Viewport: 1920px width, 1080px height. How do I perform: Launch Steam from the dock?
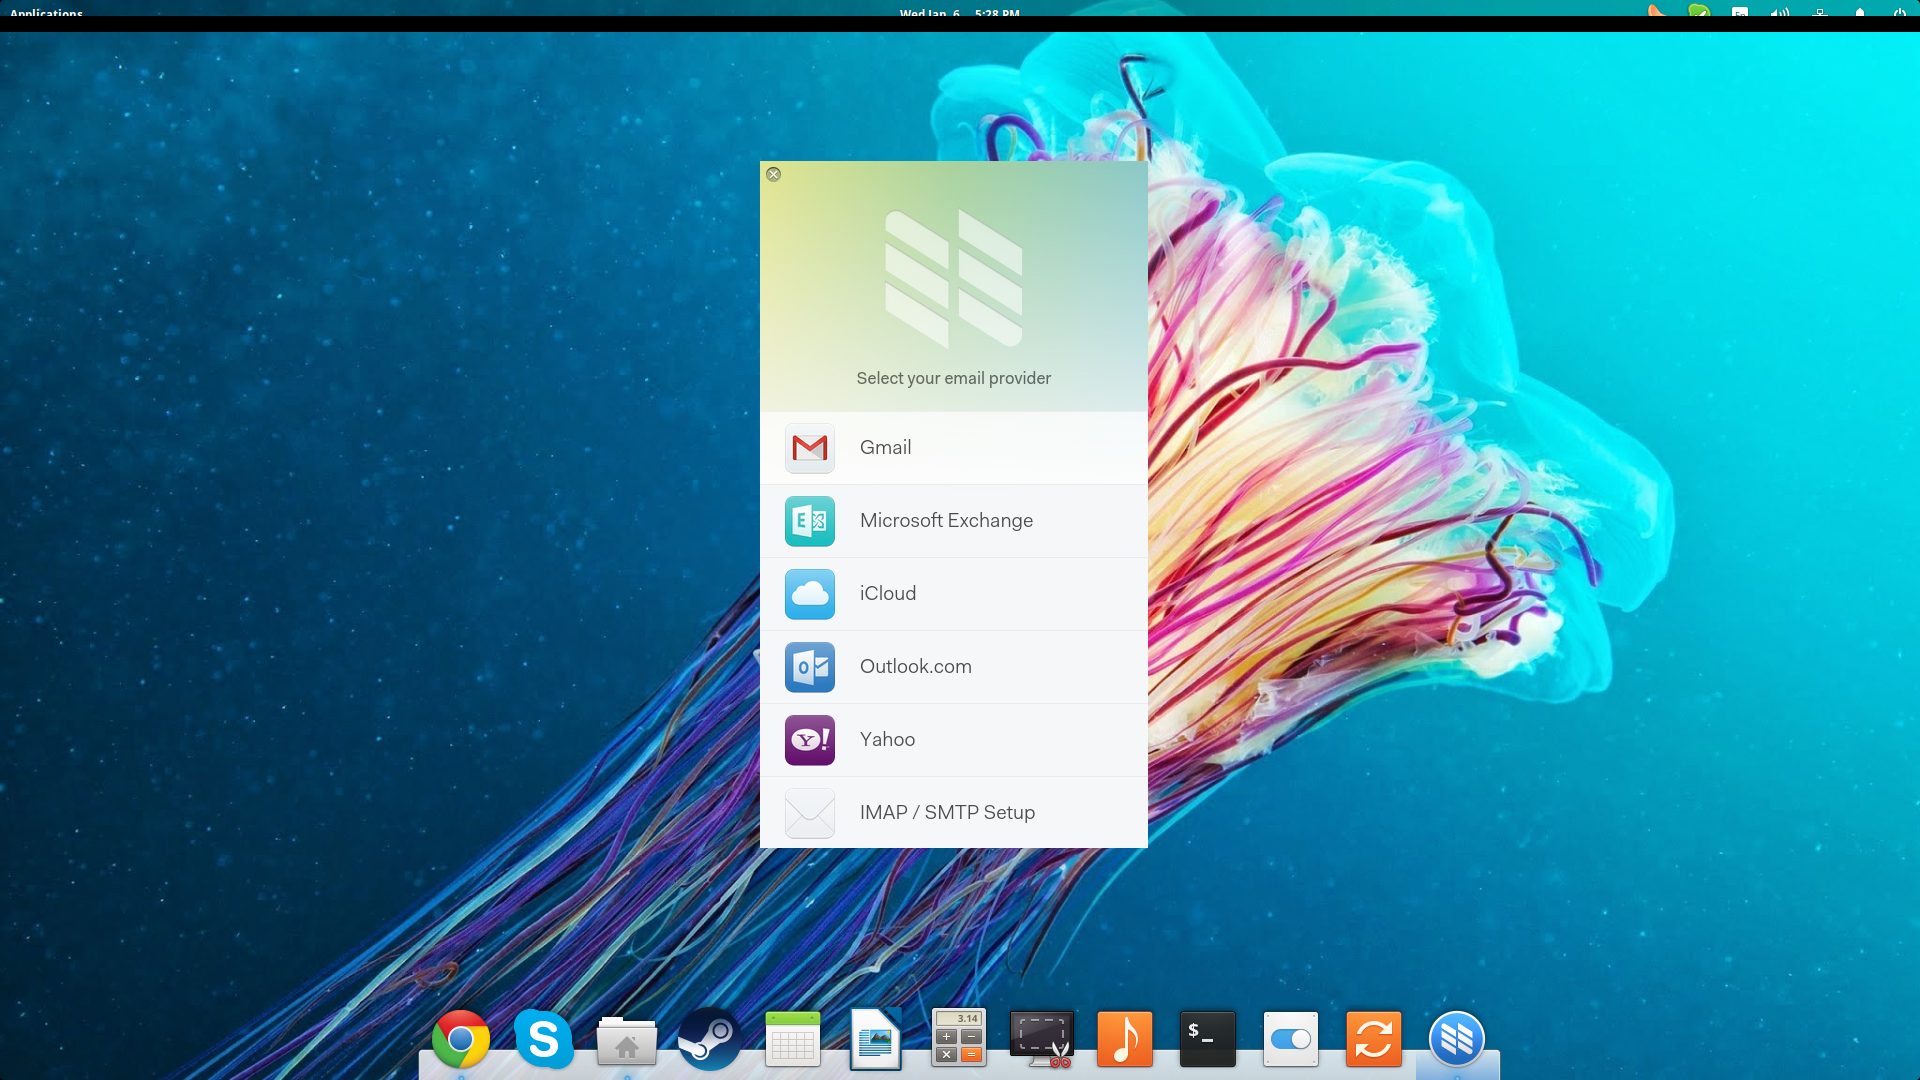(x=710, y=1039)
